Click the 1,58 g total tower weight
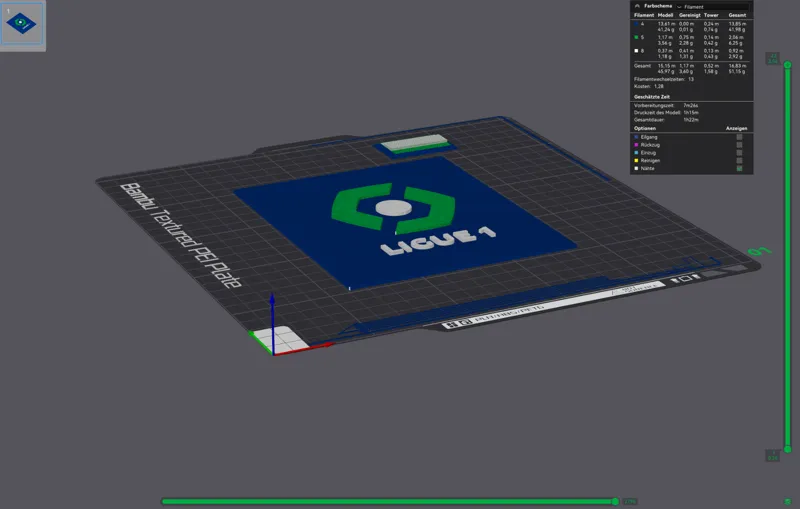800x509 pixels. pyautogui.click(x=711, y=71)
